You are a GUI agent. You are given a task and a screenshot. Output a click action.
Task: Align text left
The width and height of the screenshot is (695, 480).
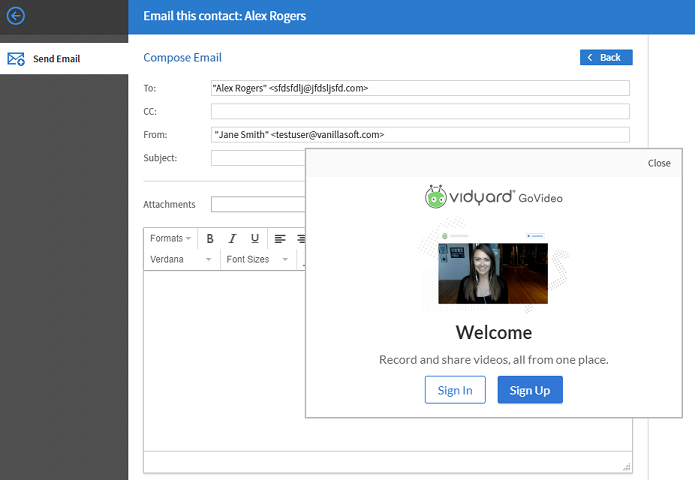coord(280,238)
